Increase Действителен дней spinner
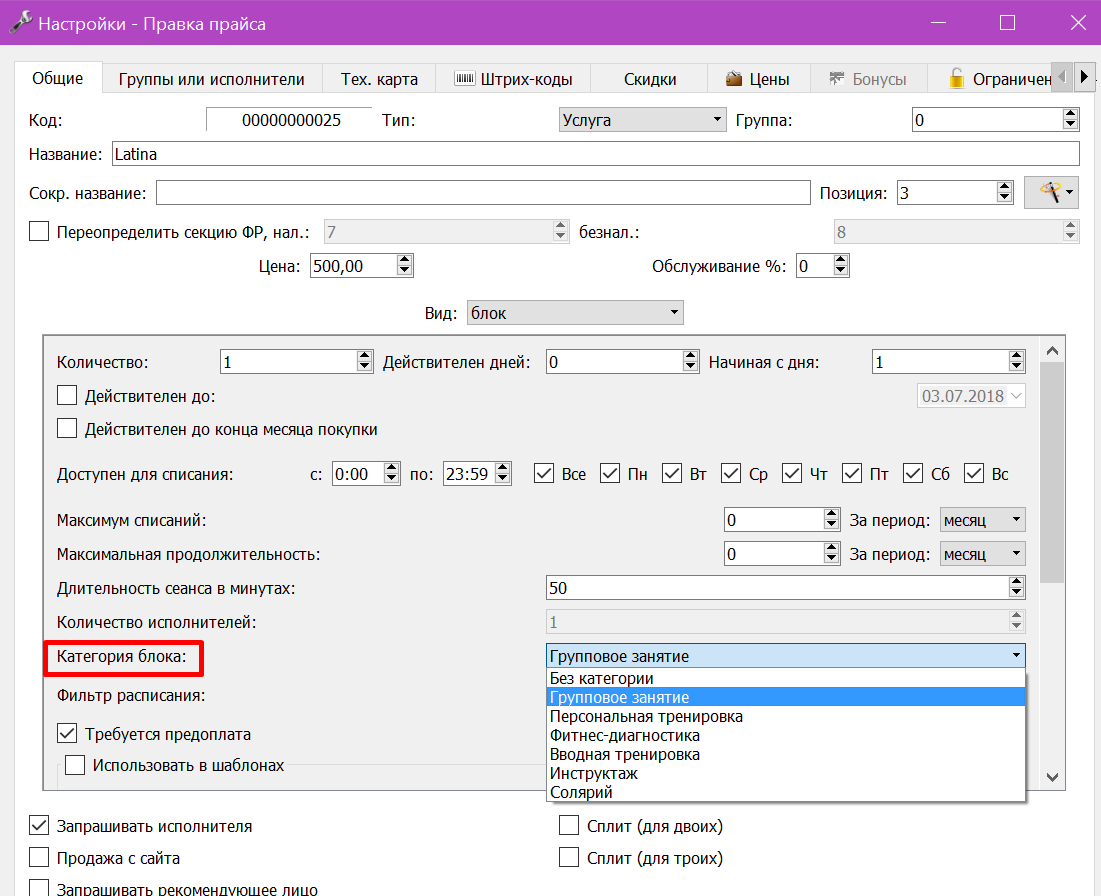The height and width of the screenshot is (896, 1101). (x=690, y=356)
